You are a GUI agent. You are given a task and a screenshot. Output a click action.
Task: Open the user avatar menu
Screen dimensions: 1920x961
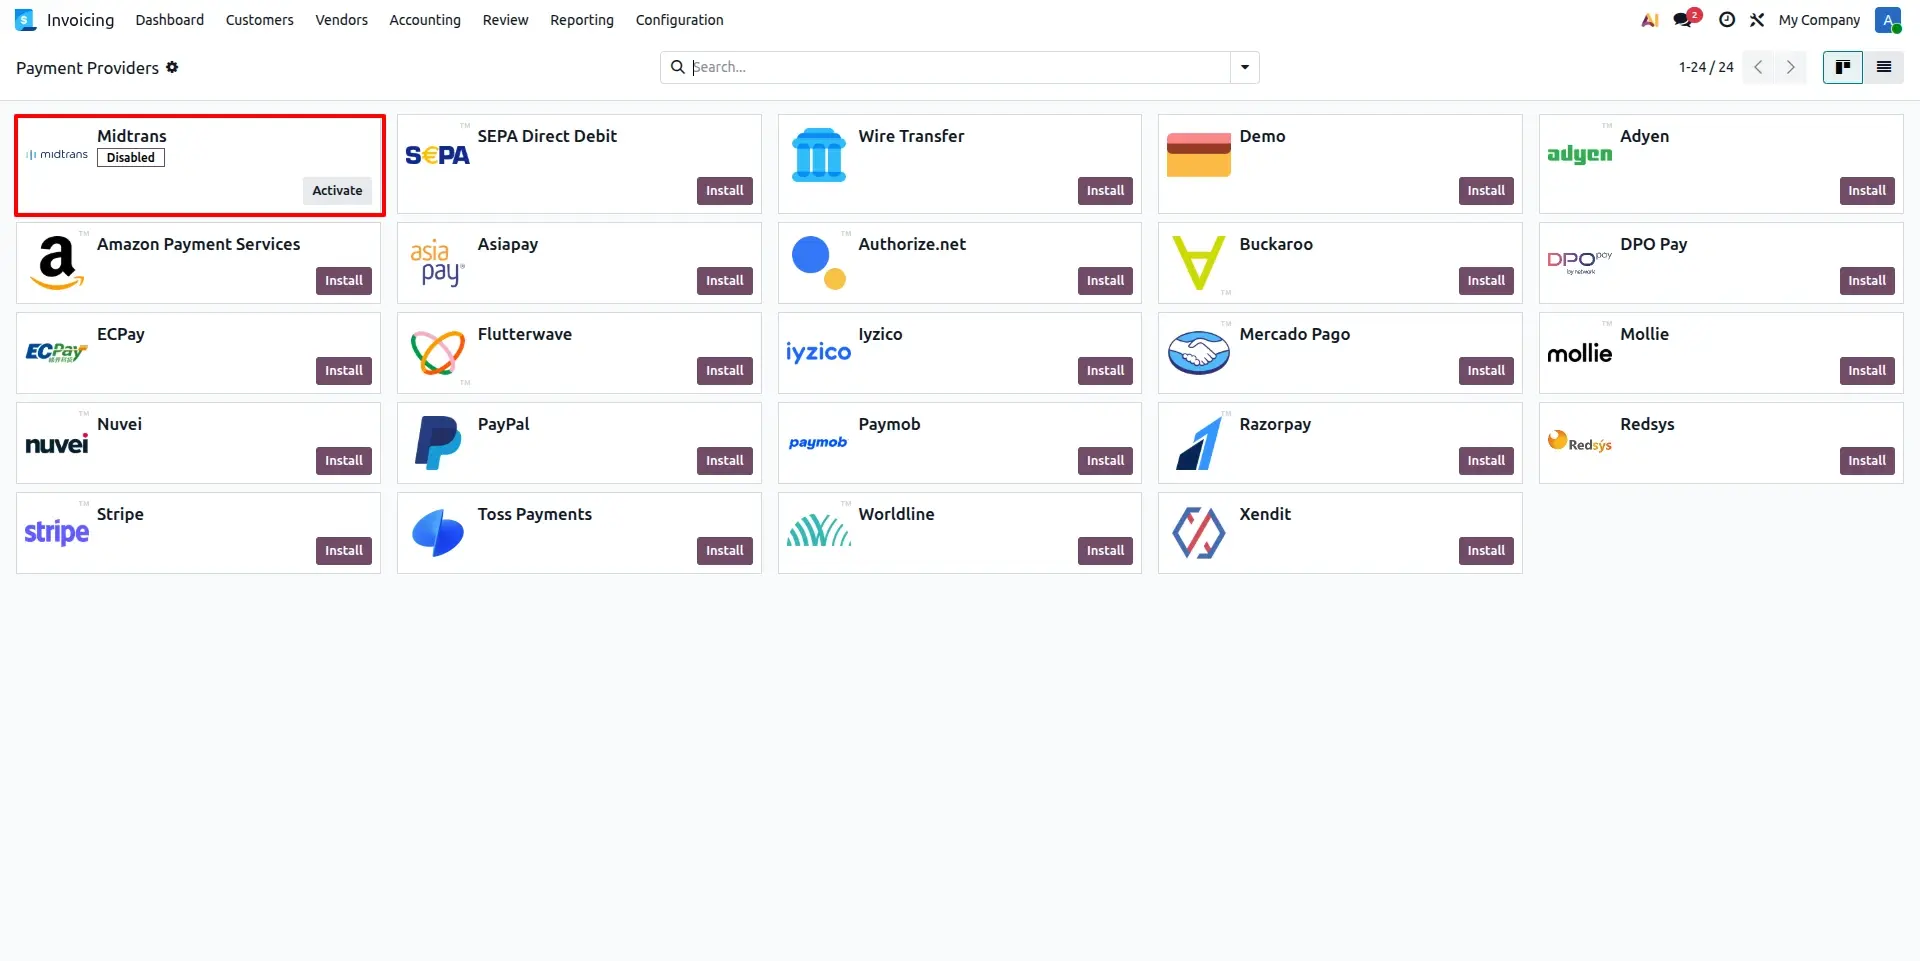1888,20
